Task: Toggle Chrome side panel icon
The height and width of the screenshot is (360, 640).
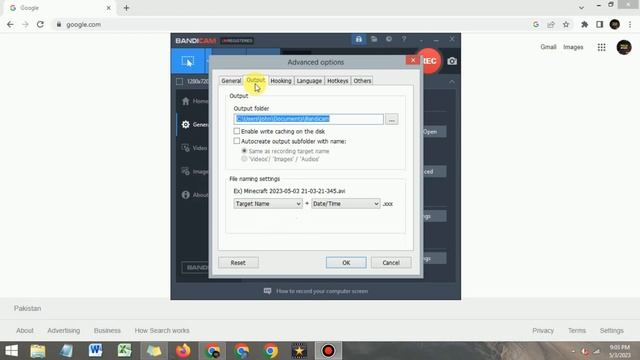Action: click(600, 24)
